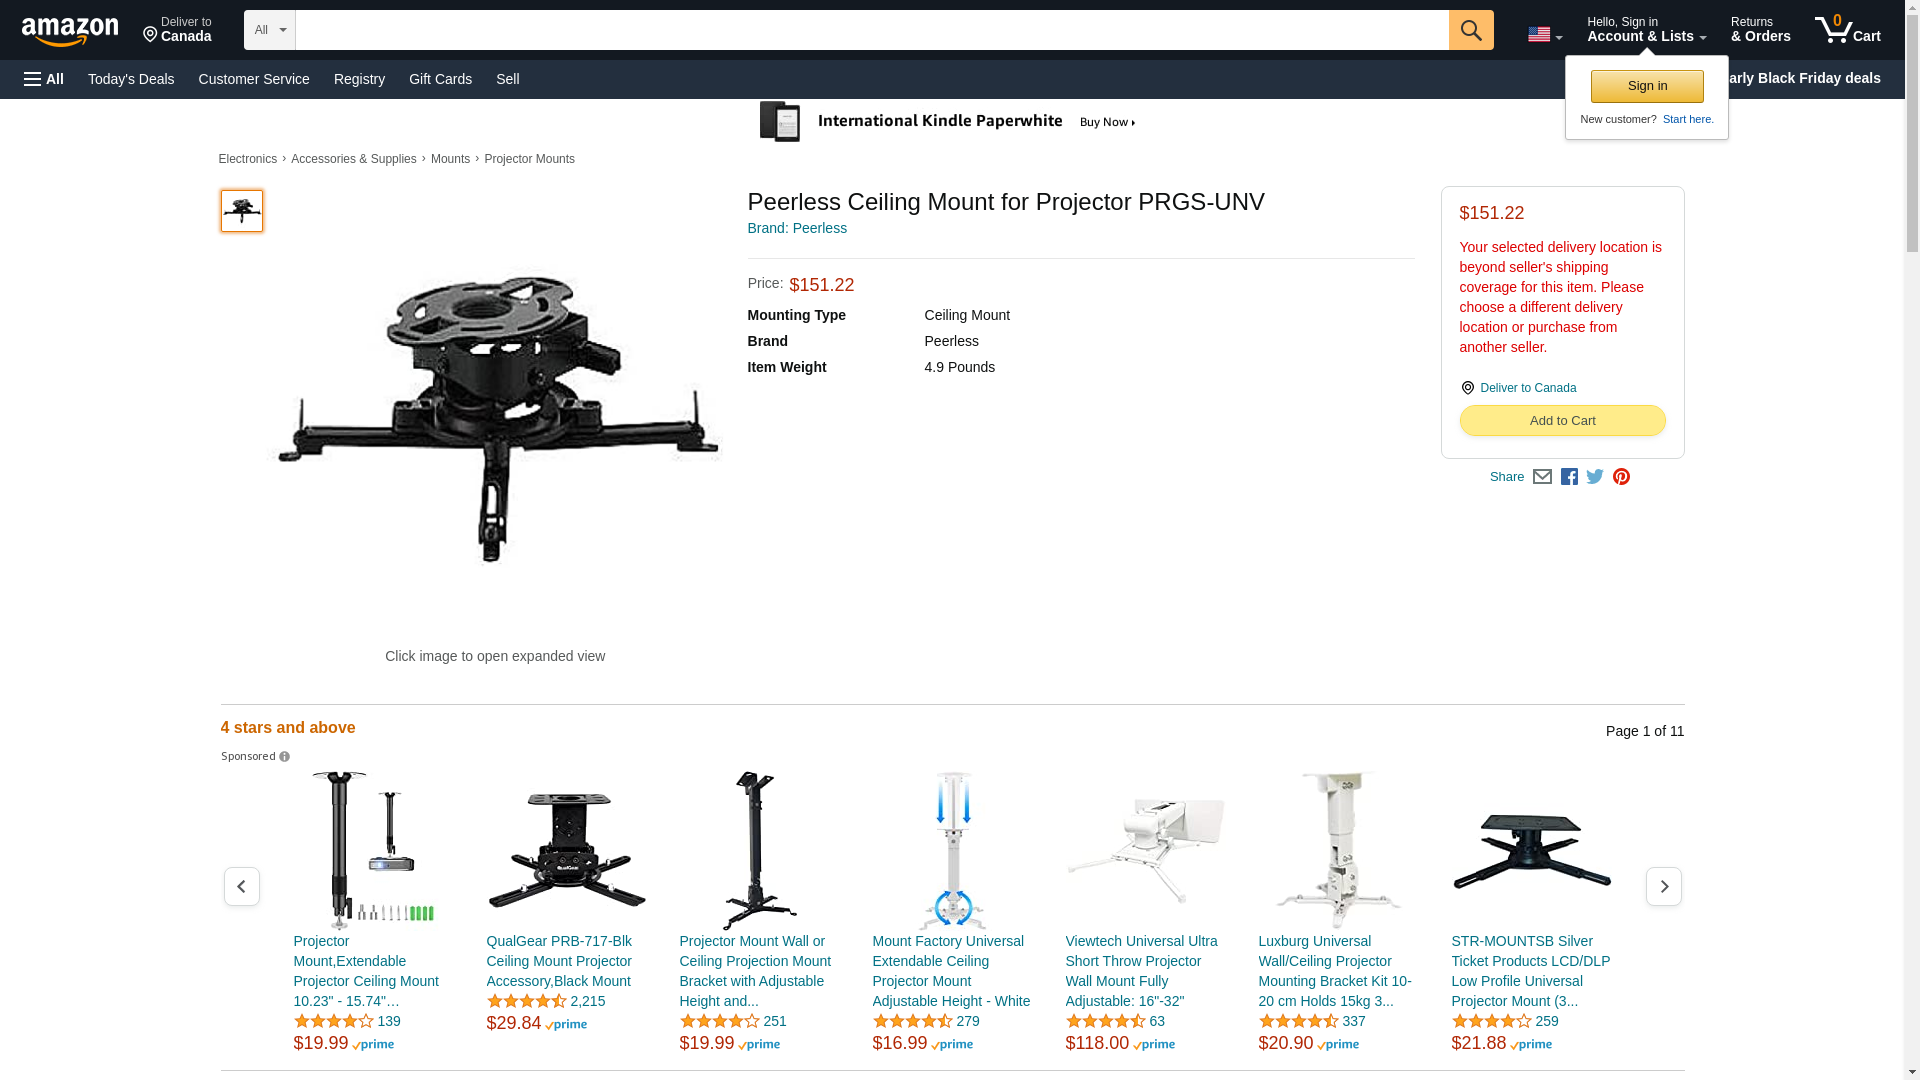Expand the search category All dropdown
Viewport: 1920px width, 1080px height.
(x=270, y=30)
